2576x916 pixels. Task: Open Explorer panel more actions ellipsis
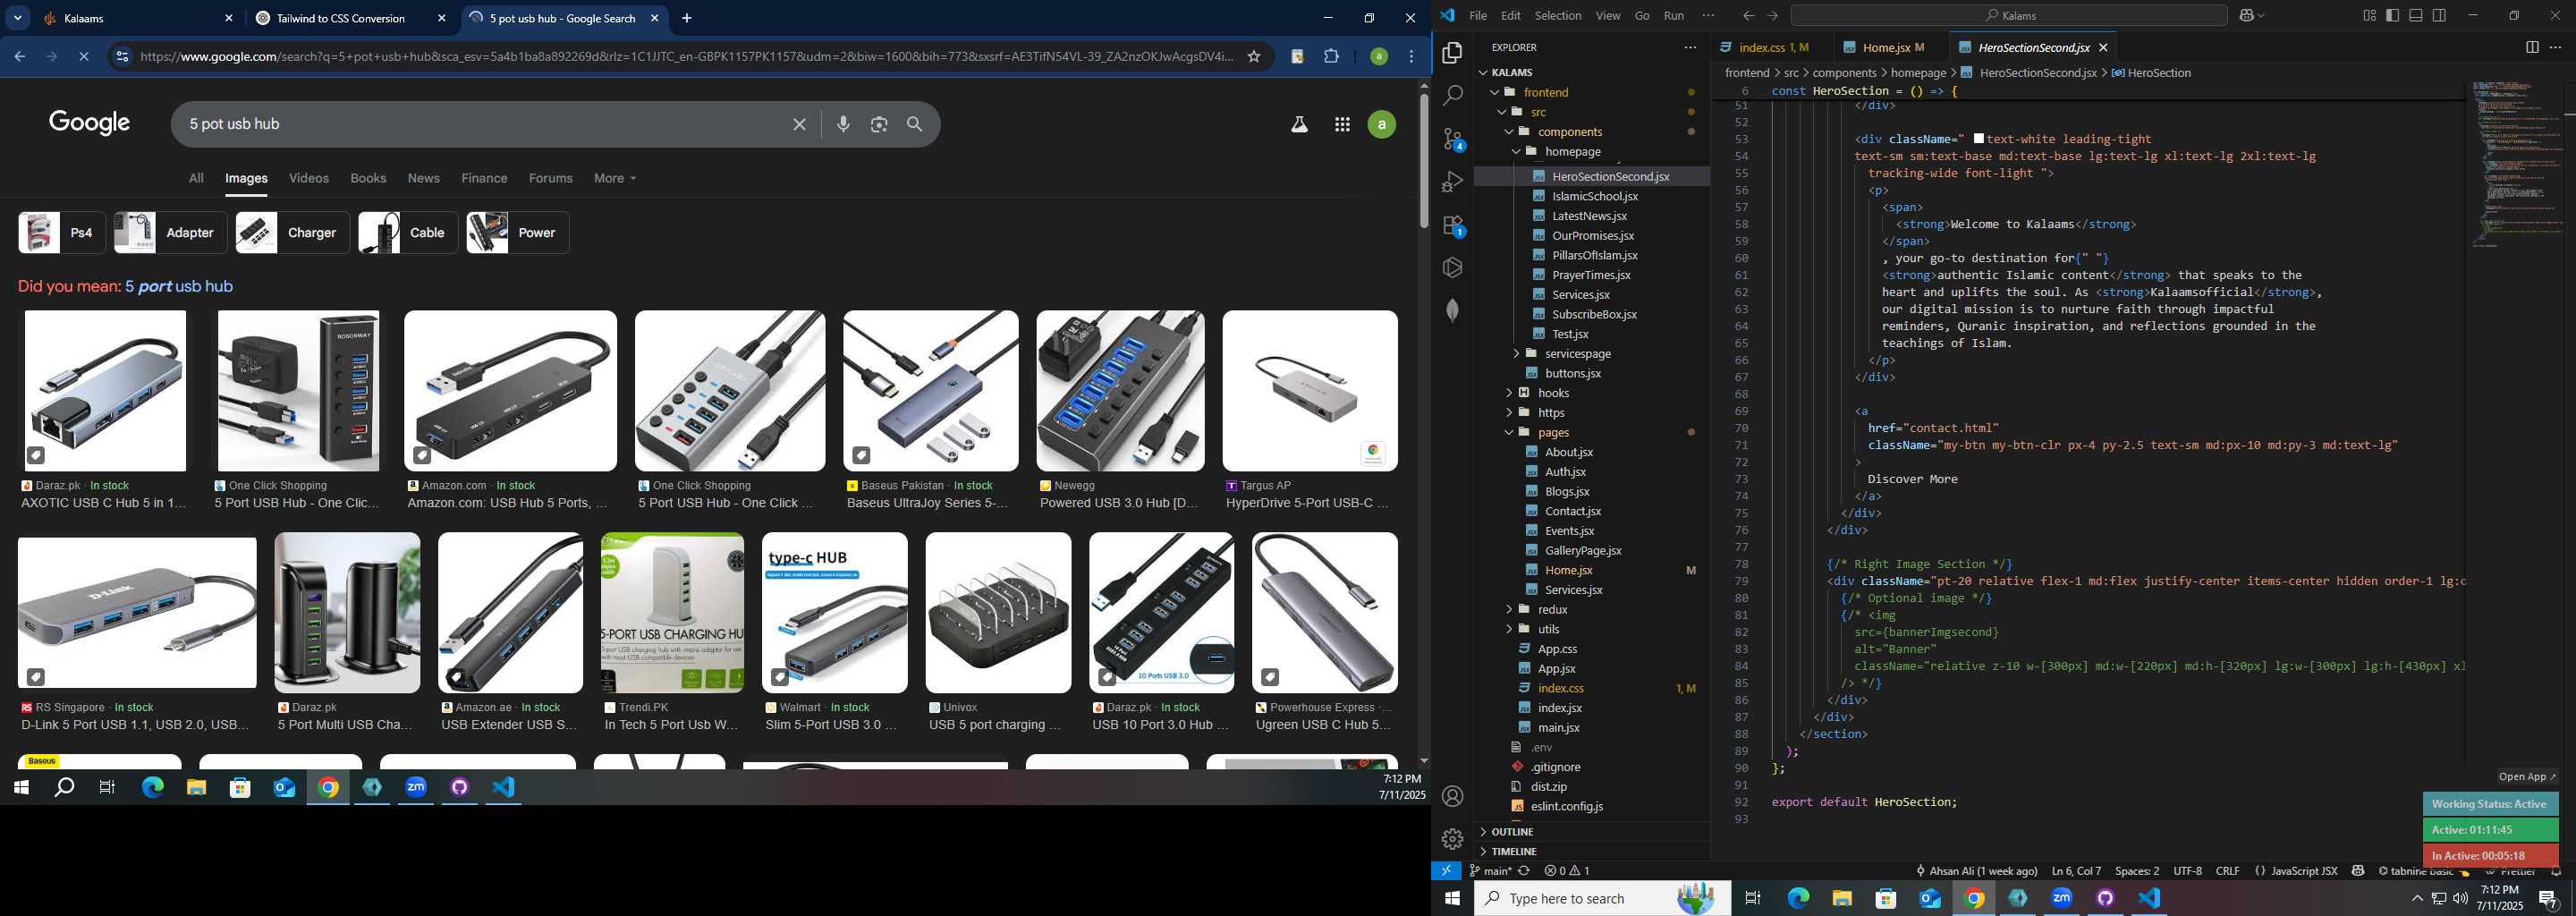(1690, 47)
